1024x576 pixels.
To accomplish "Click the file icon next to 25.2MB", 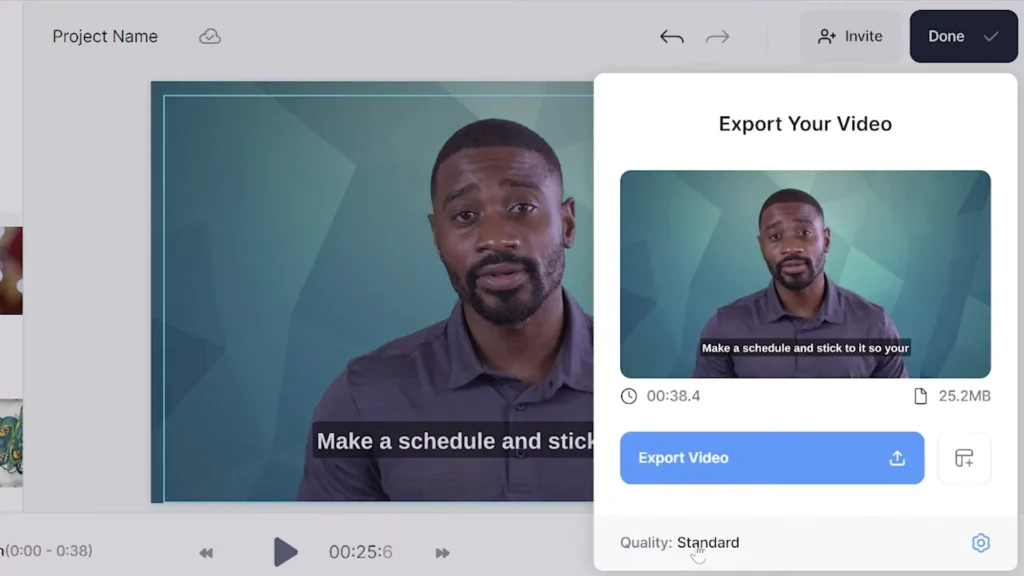I will [x=920, y=396].
